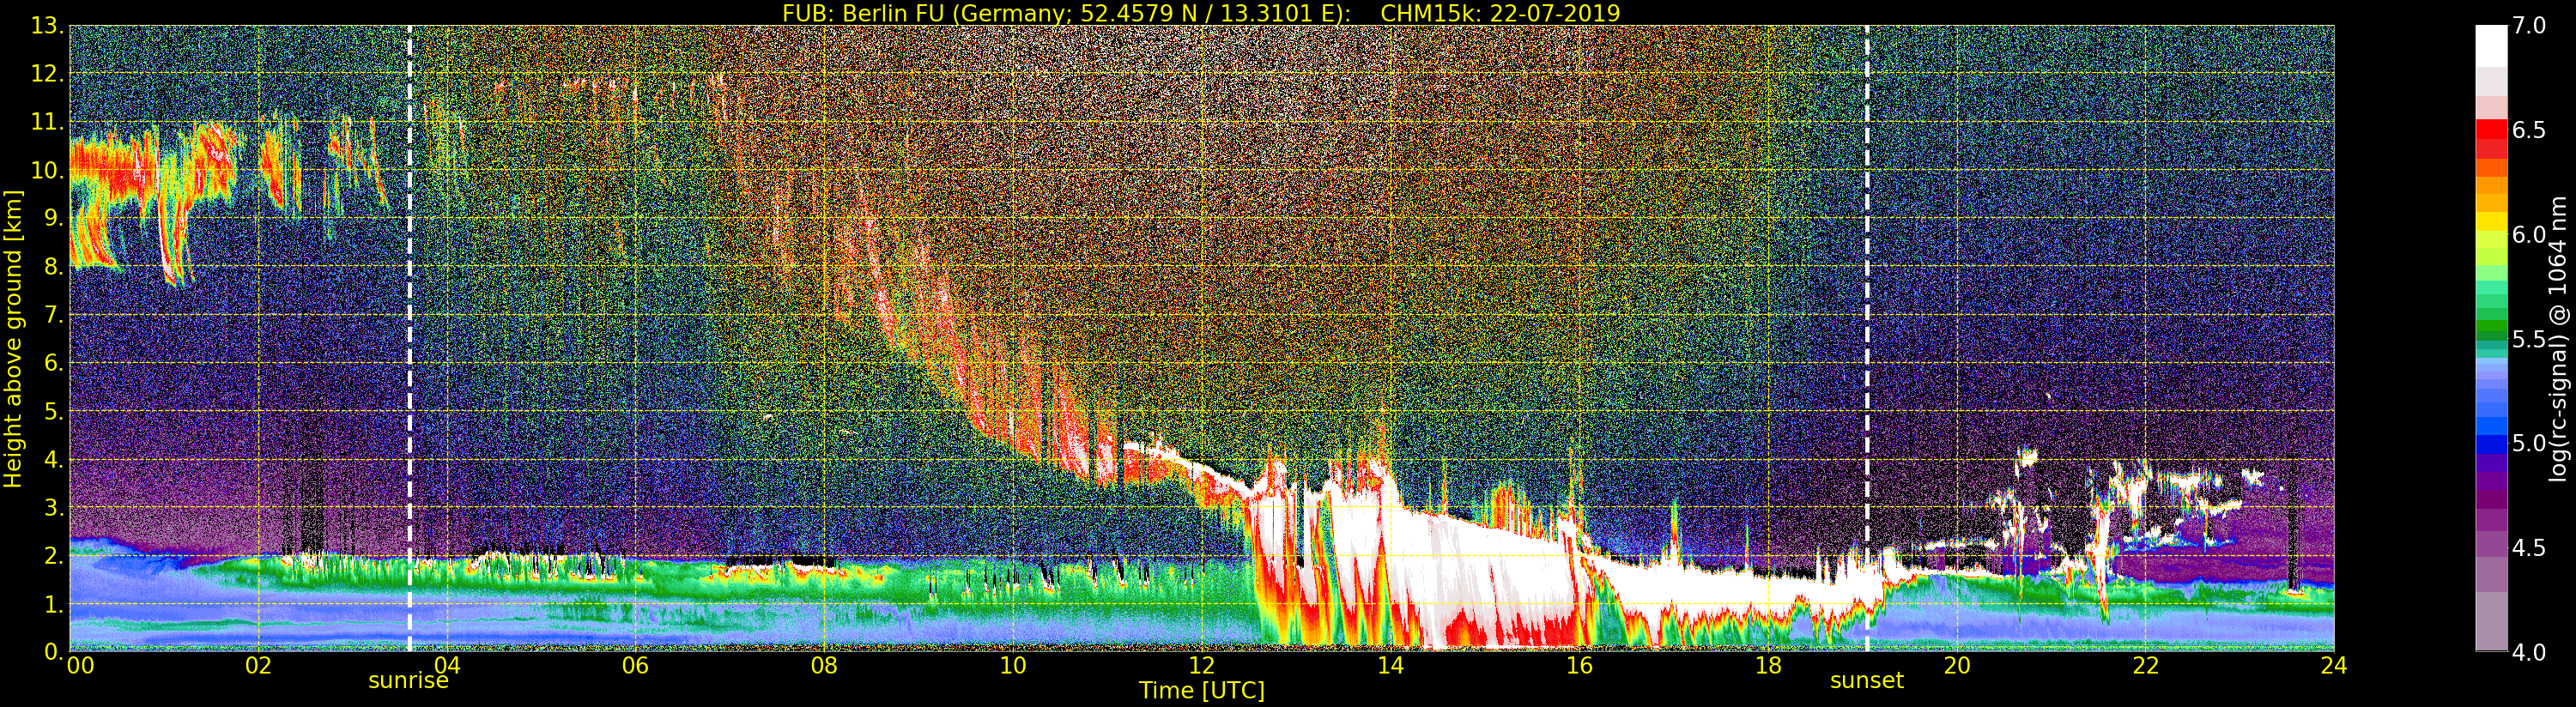
Task: Click the white dashed sunset line
Action: point(1867,338)
